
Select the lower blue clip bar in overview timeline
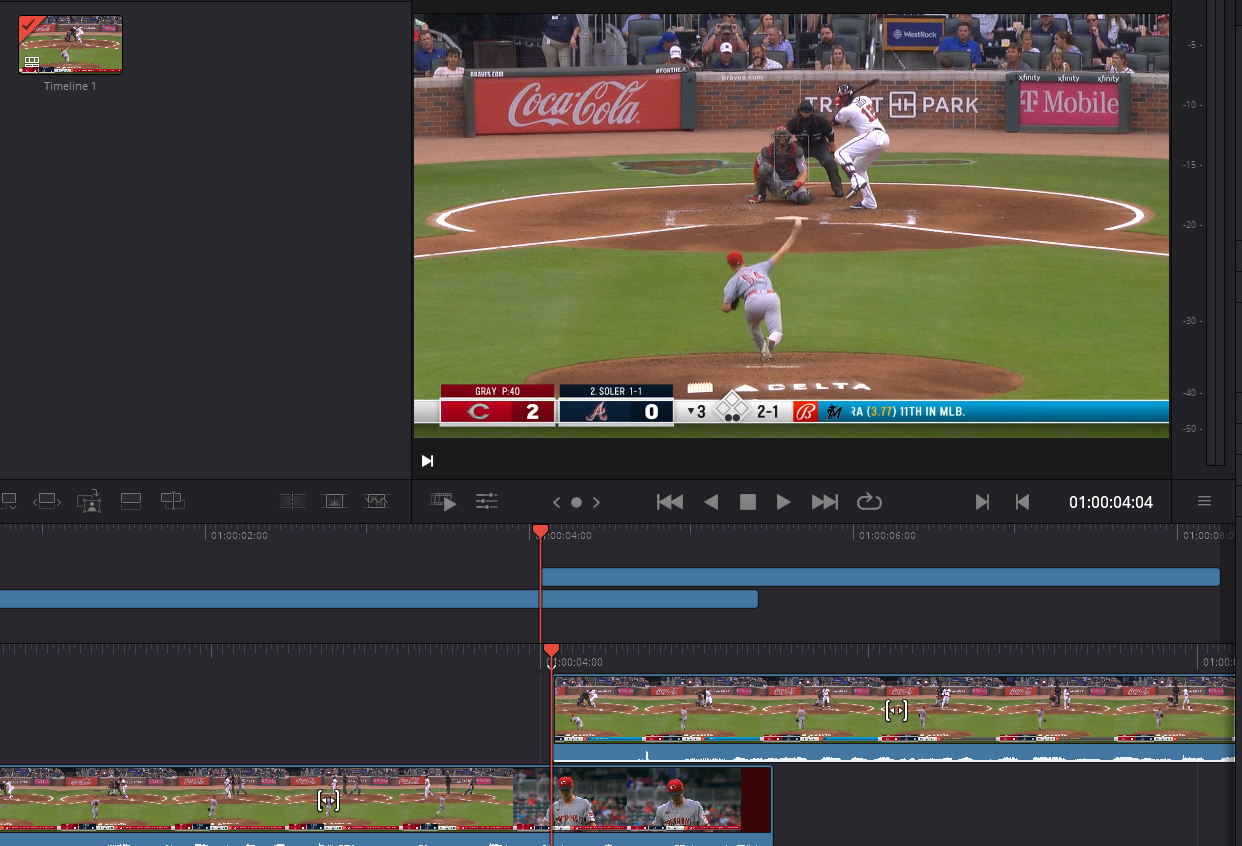[x=379, y=599]
